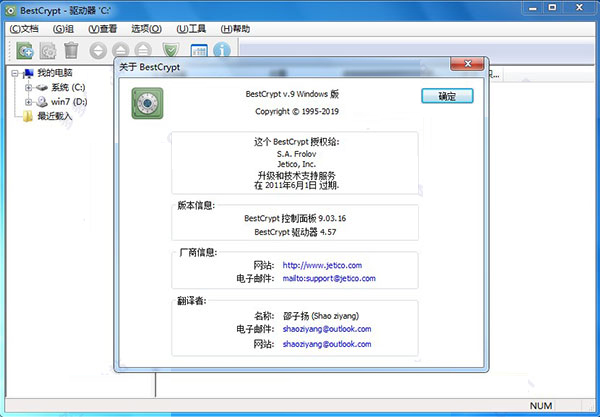Click translator 电子邮件 shaoziyang@outlook.com link
This screenshot has height=417, width=600.
point(327,329)
